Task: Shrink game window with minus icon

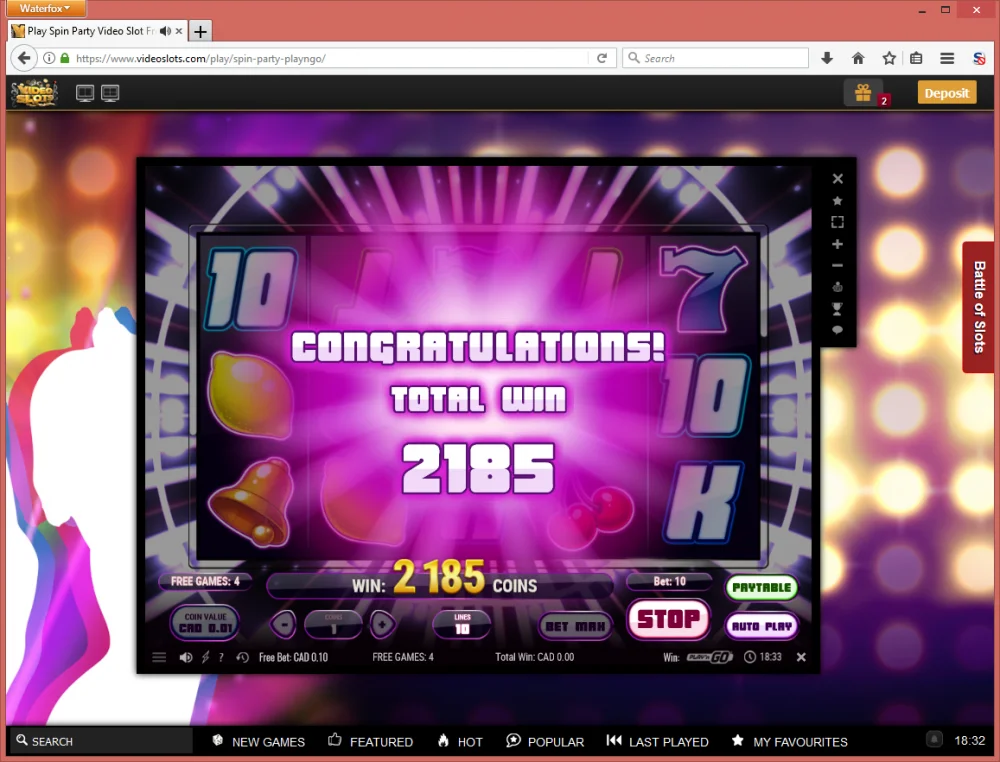Action: point(838,265)
